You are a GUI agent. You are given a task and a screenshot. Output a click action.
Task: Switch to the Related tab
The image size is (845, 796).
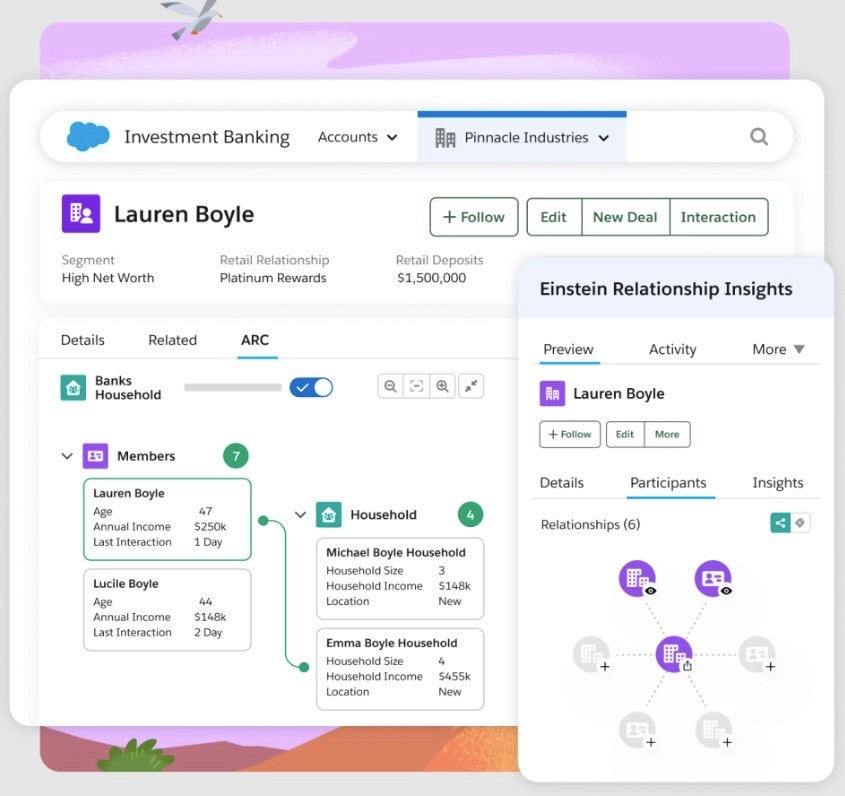(x=172, y=340)
